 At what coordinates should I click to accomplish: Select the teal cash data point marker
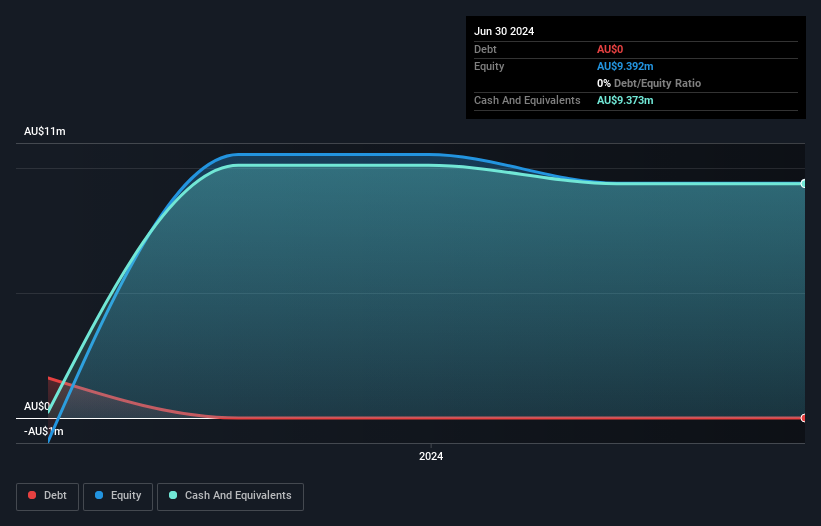point(804,184)
